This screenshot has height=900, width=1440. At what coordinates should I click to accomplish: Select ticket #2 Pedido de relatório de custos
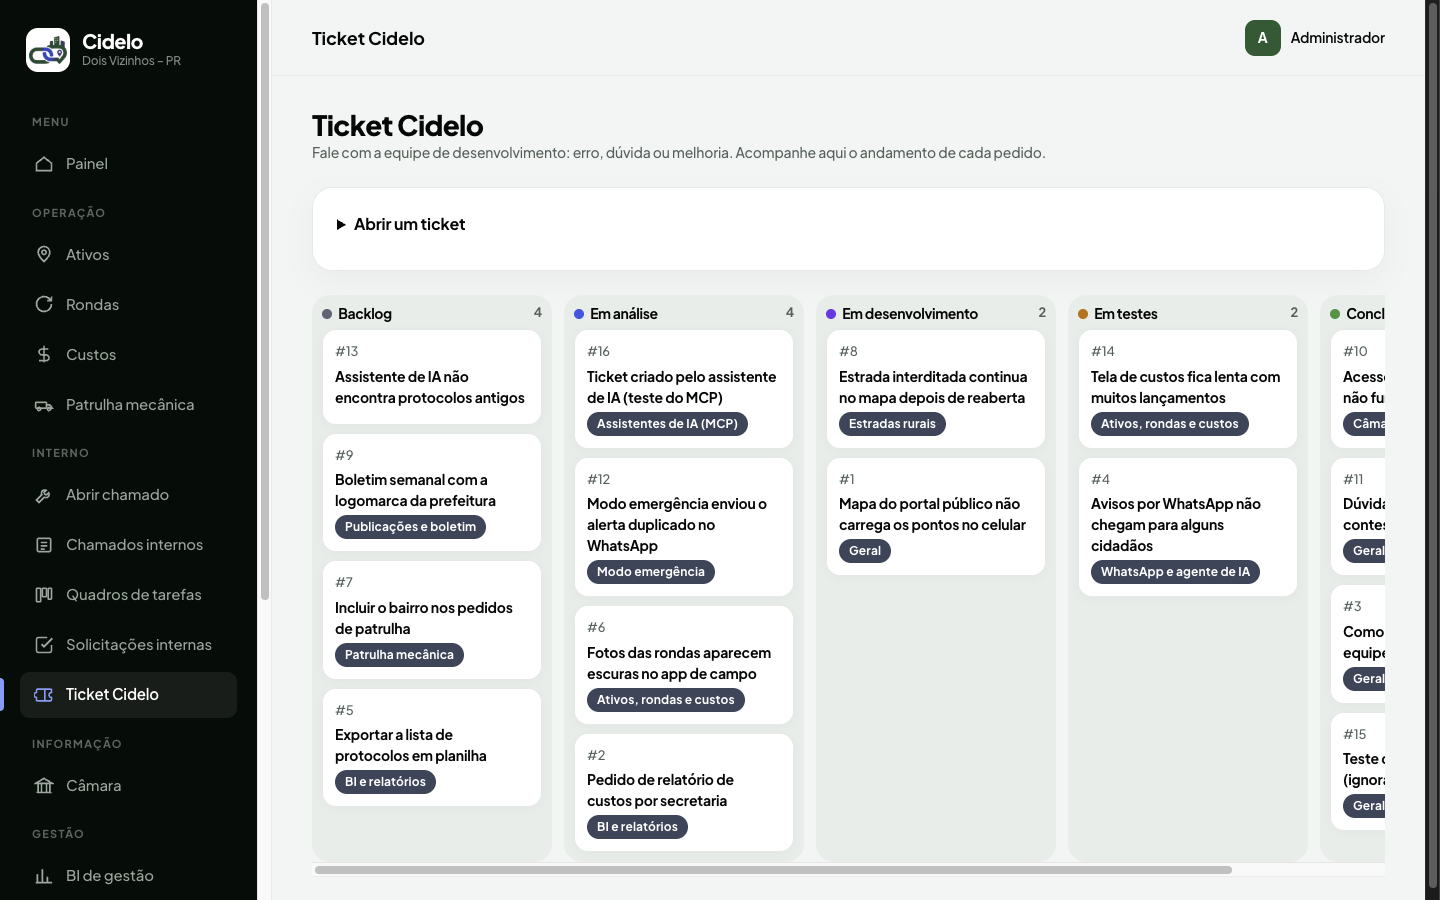click(684, 793)
